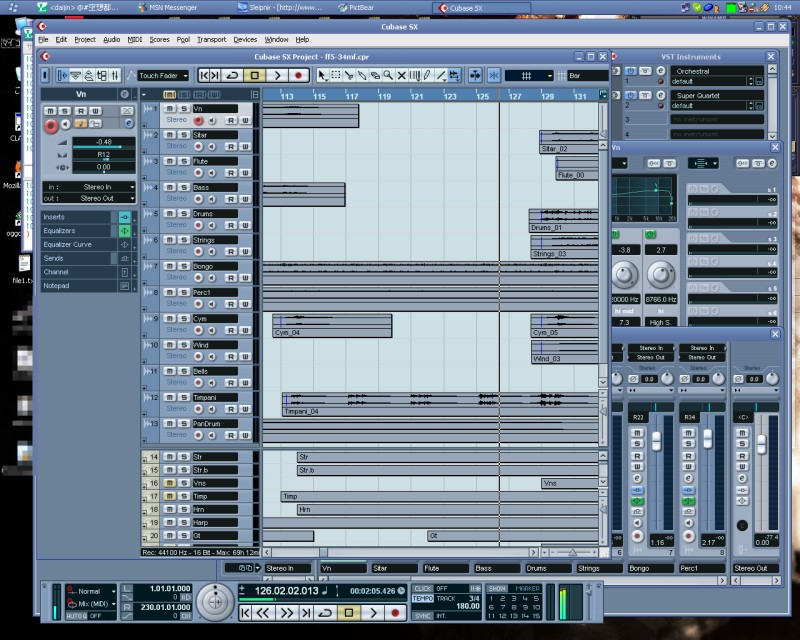Image resolution: width=800 pixels, height=640 pixels.
Task: Toggle Cycle loop in project toolbar
Action: click(x=233, y=76)
